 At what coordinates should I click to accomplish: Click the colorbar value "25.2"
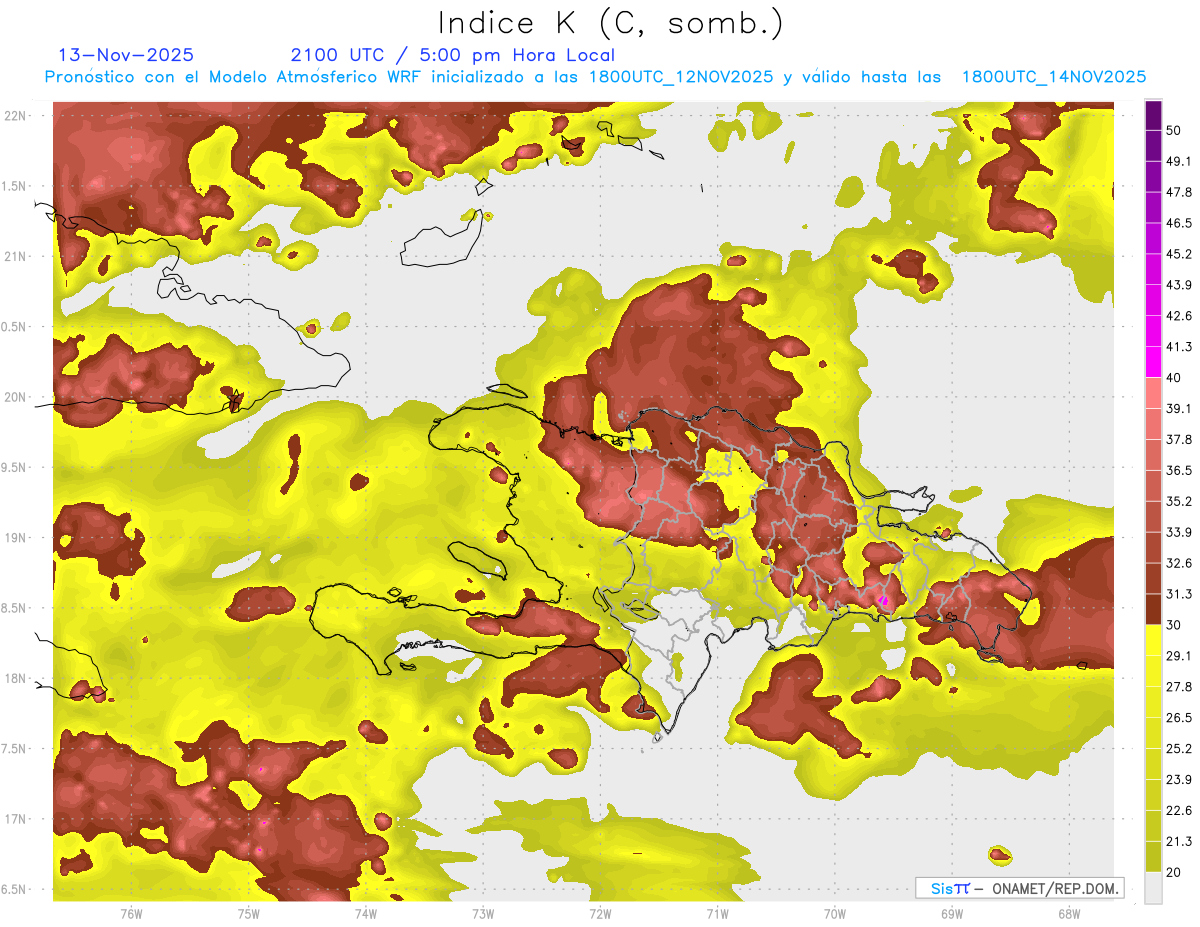[1178, 749]
